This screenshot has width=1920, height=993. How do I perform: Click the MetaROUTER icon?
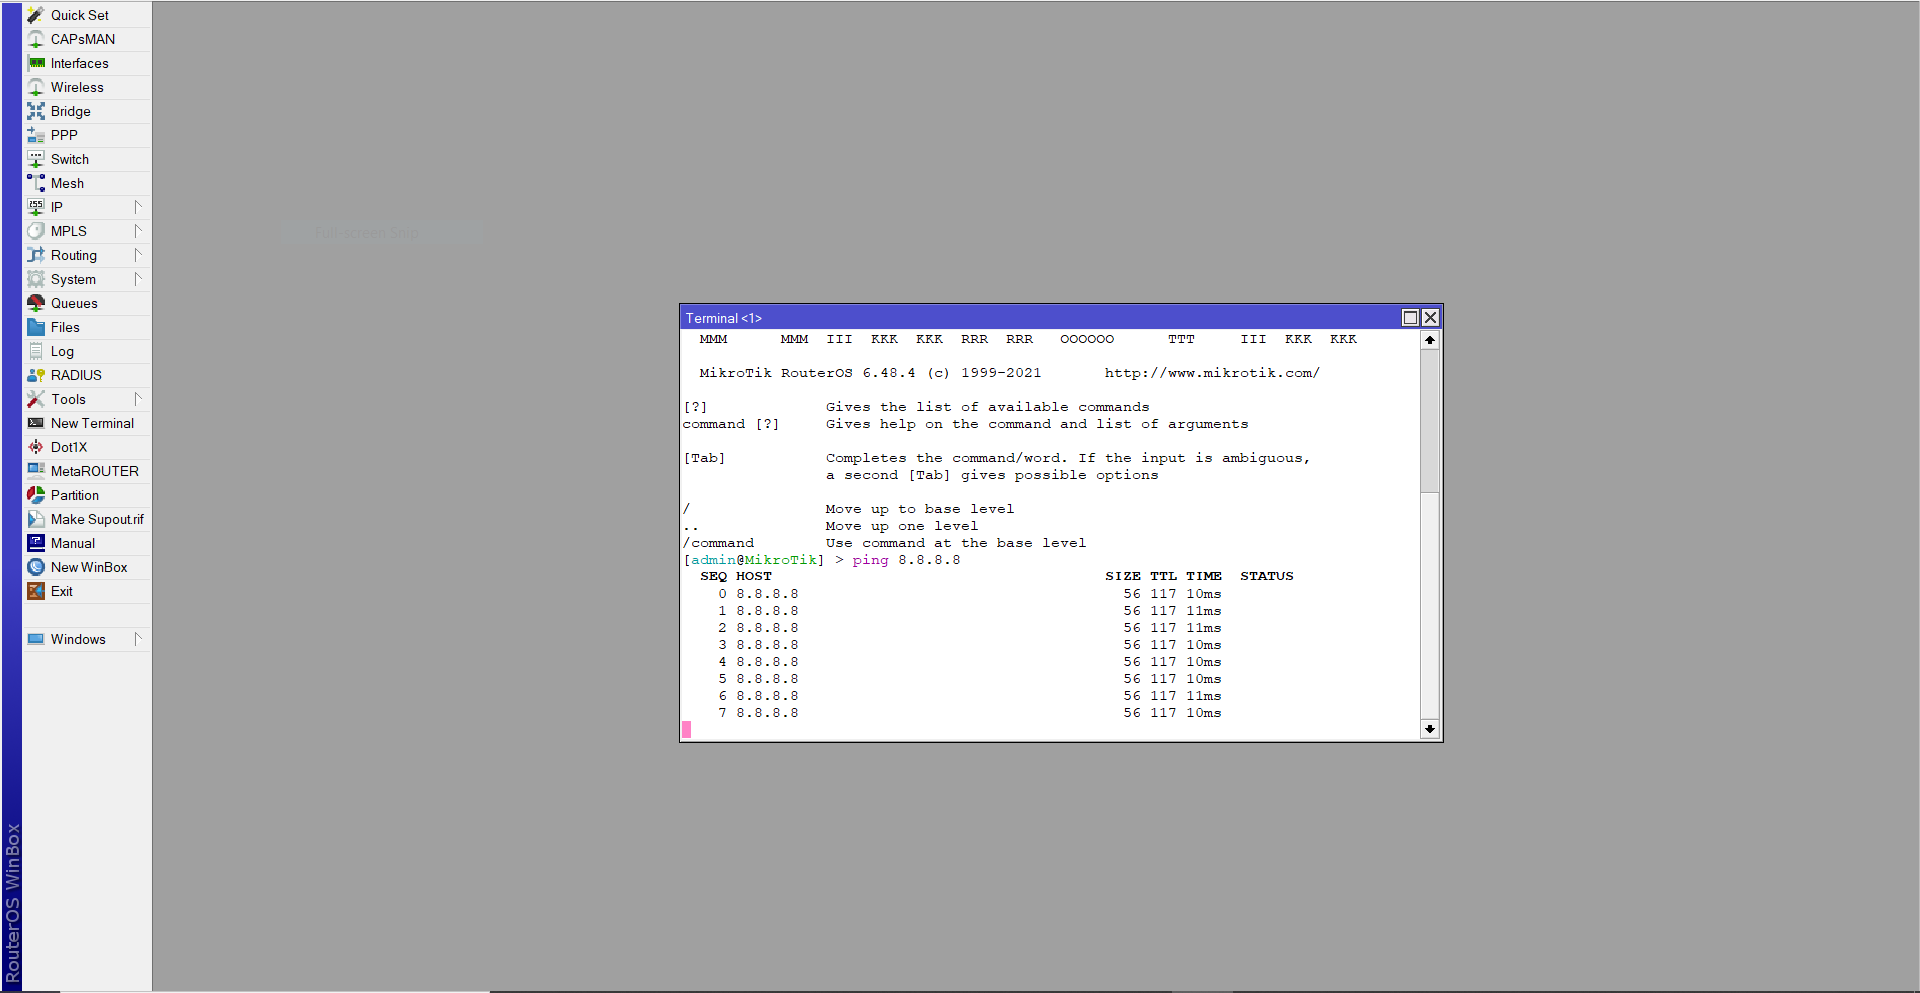[36, 471]
